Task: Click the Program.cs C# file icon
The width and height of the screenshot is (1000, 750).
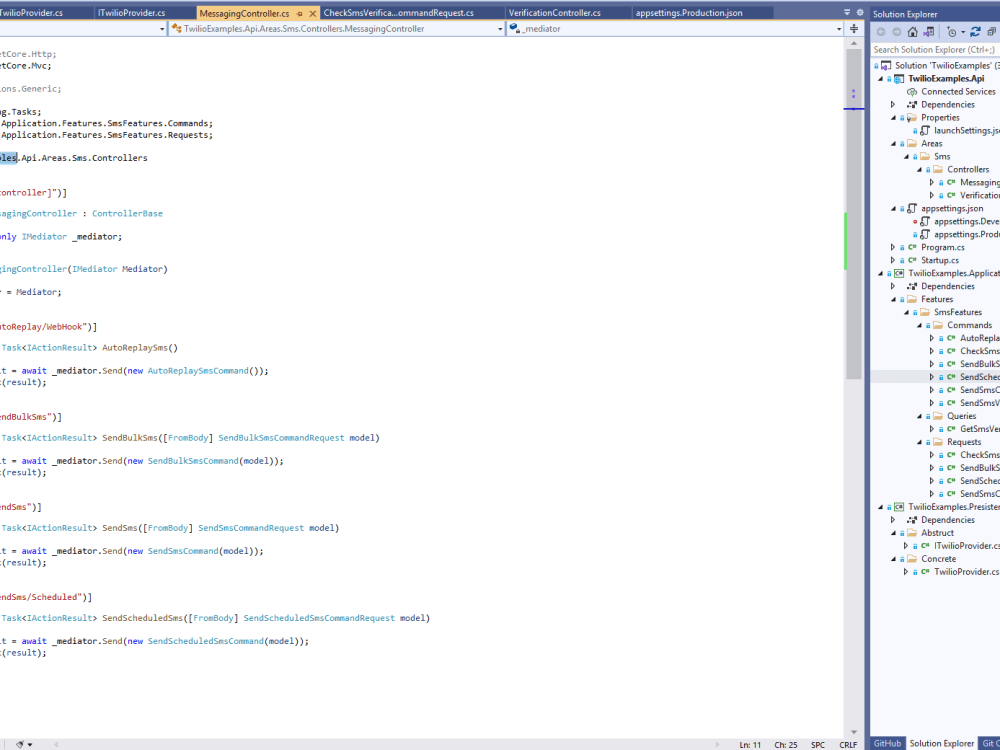Action: 912,247
